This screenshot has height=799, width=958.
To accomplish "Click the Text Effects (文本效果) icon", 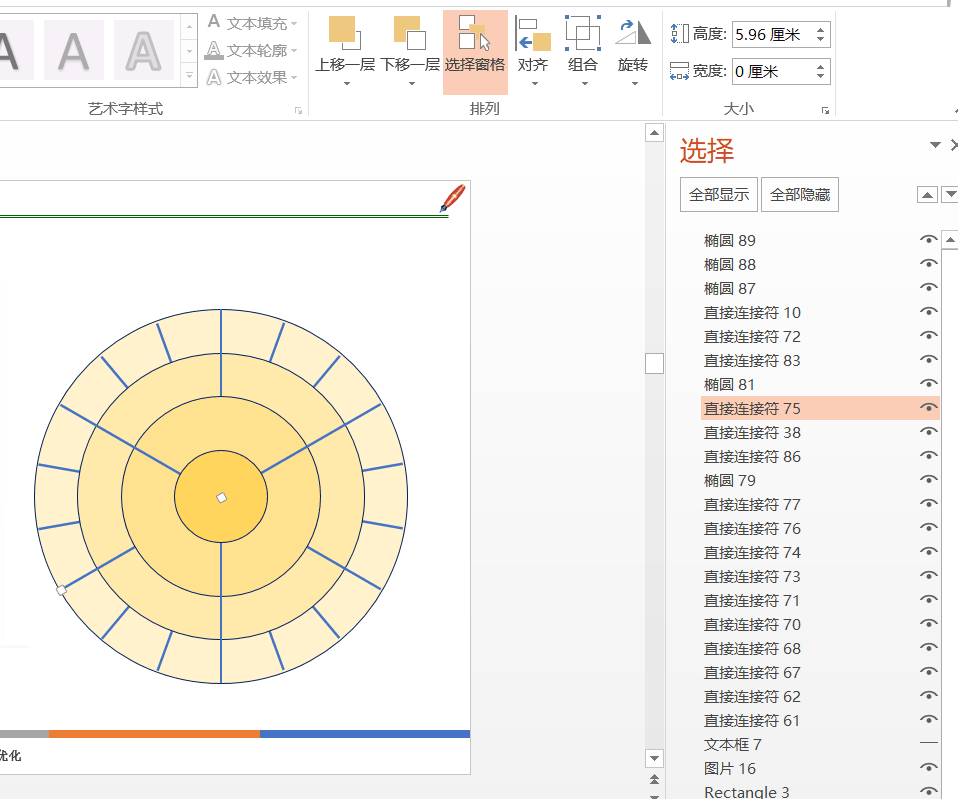I will [x=214, y=77].
